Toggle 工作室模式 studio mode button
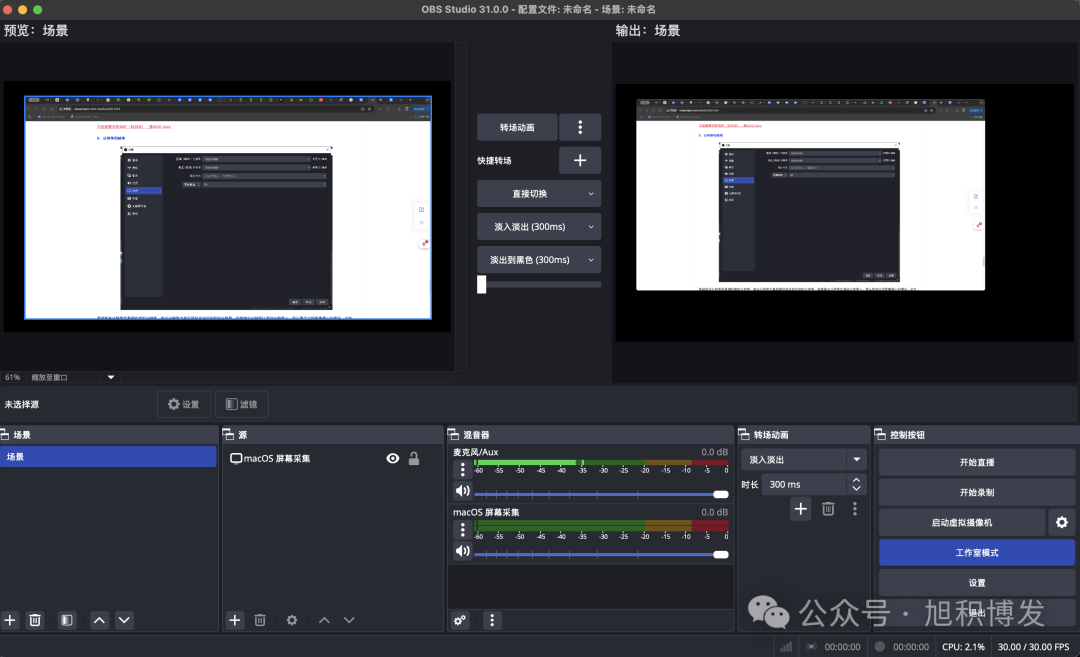Viewport: 1080px width, 657px height. pyautogui.click(x=977, y=553)
